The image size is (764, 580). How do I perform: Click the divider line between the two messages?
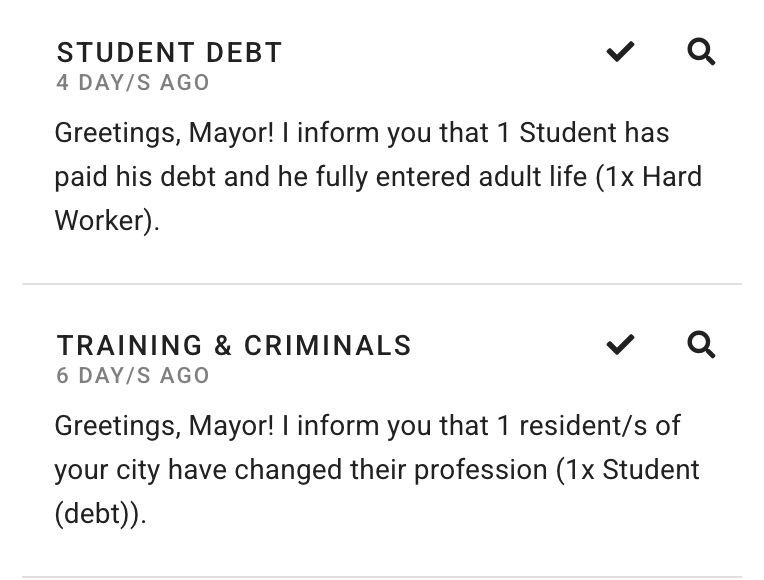382,283
